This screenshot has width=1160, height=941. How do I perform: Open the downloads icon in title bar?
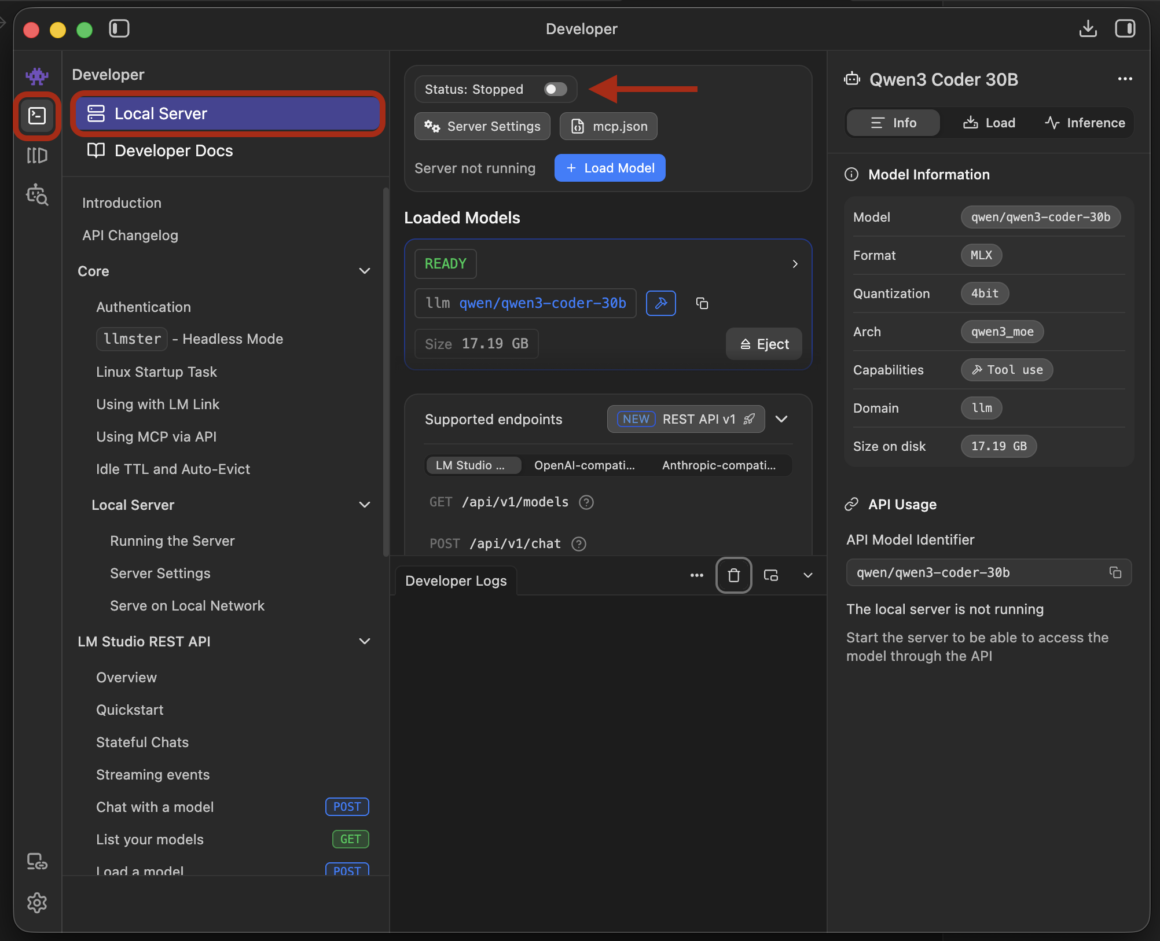pos(1088,29)
